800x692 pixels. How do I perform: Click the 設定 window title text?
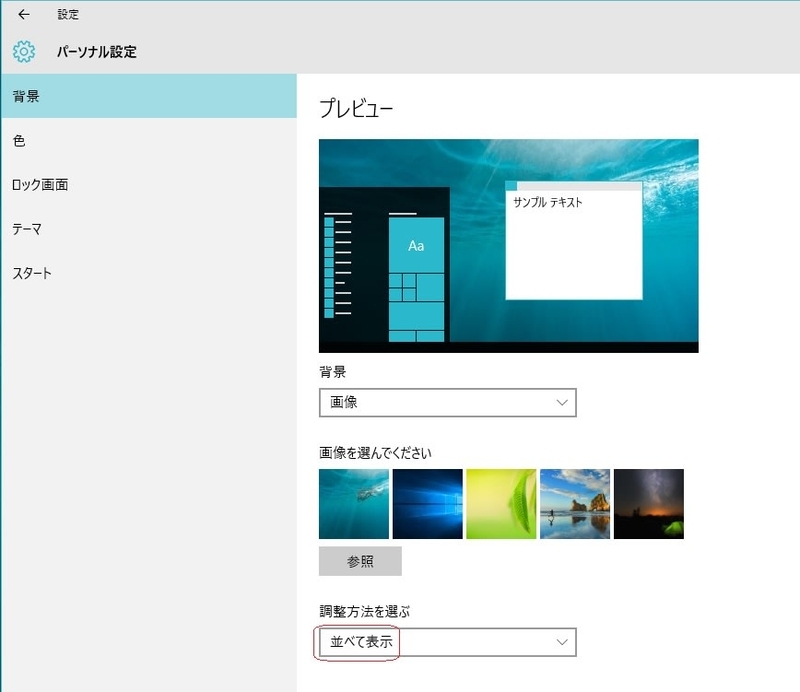(x=68, y=14)
